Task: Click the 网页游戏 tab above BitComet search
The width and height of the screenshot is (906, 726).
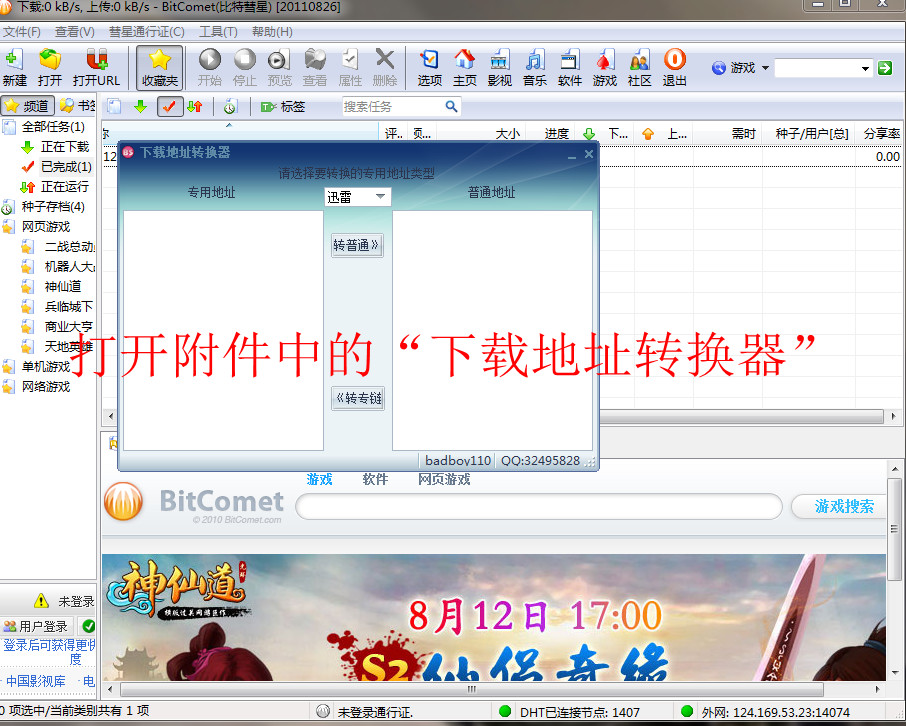Action: coord(444,479)
